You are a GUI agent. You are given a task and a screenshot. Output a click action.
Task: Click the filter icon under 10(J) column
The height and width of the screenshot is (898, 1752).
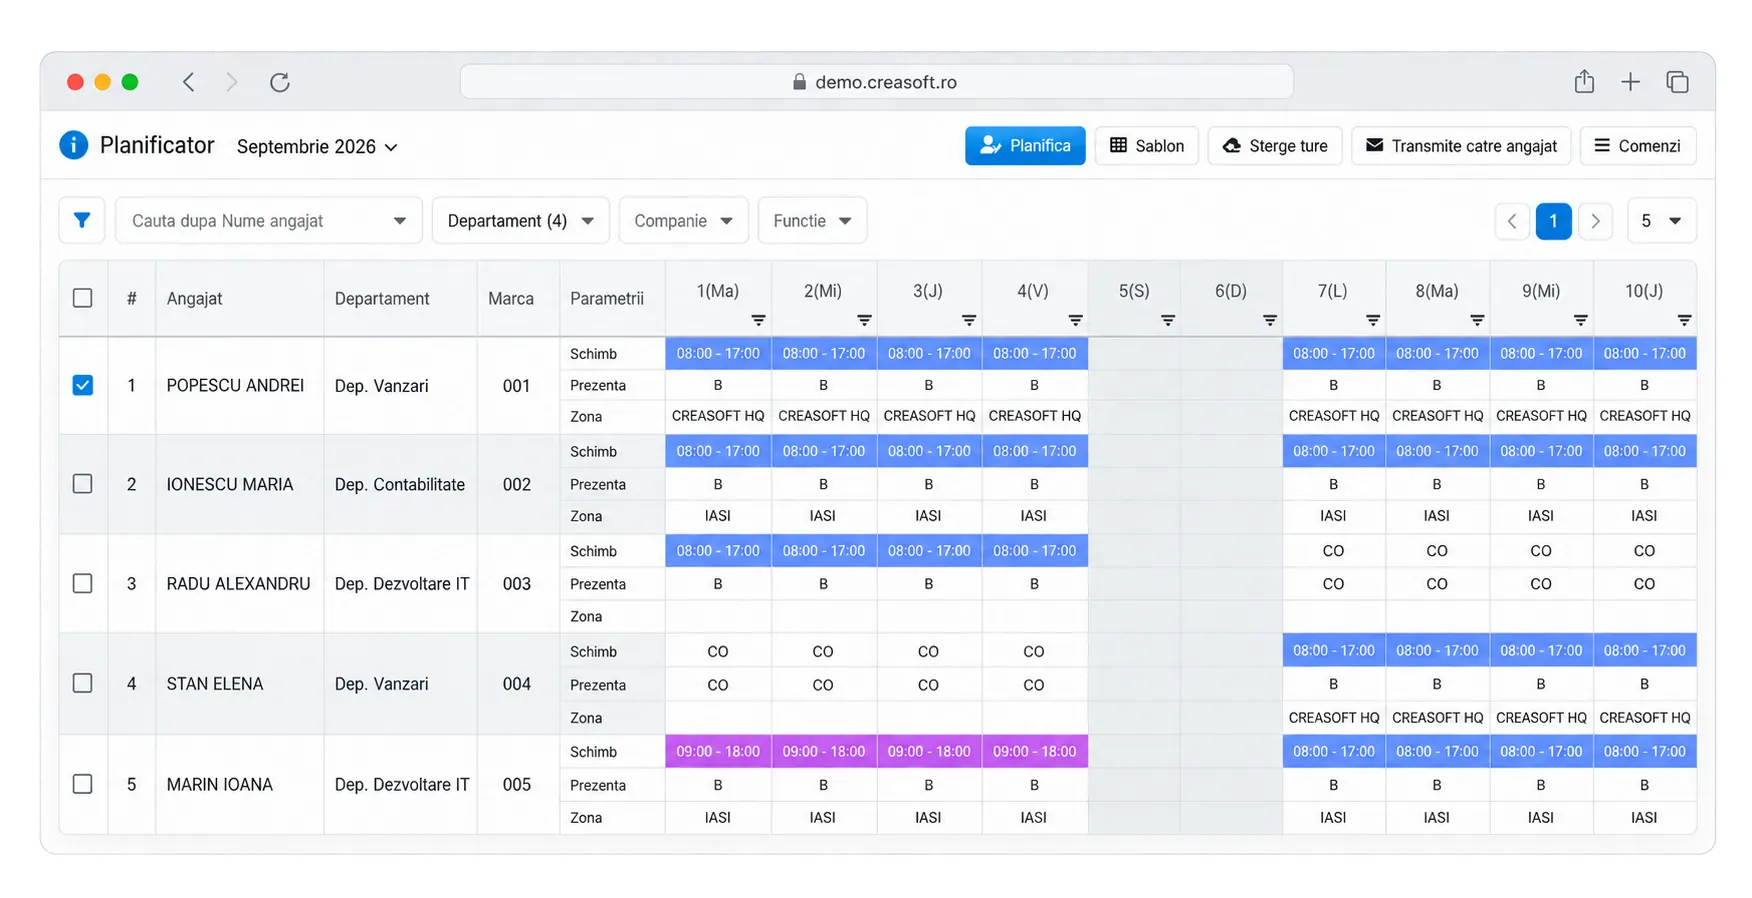[x=1685, y=320]
